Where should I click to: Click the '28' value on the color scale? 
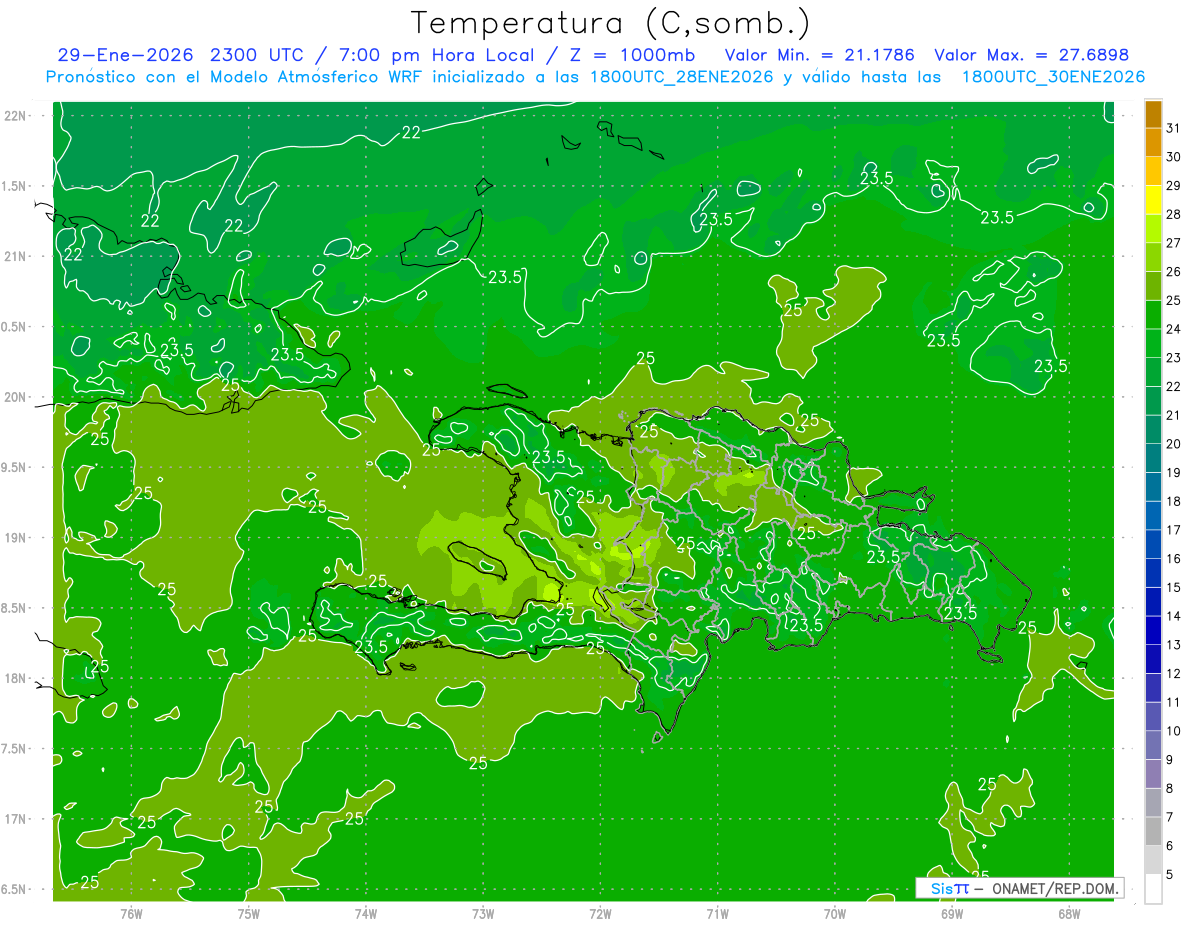click(1174, 214)
